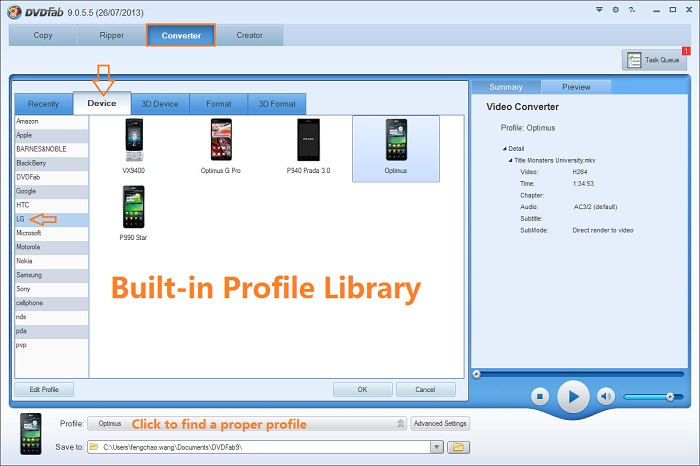Choose the VX9400 phone profile

tap(133, 146)
